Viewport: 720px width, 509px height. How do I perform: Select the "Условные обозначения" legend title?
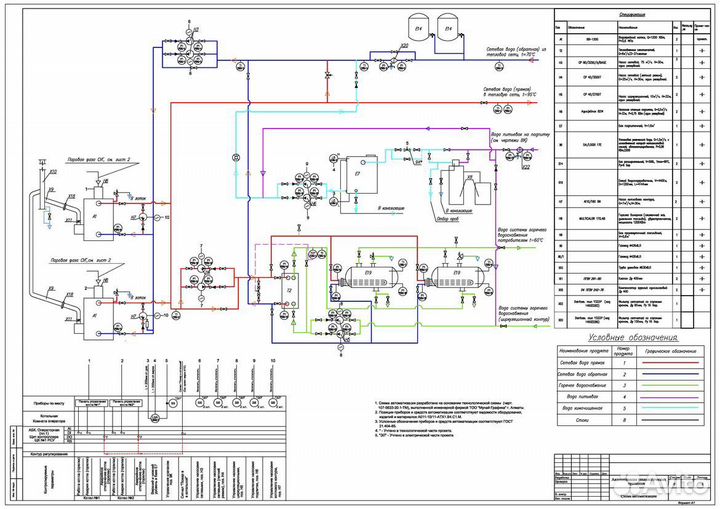pos(630,339)
